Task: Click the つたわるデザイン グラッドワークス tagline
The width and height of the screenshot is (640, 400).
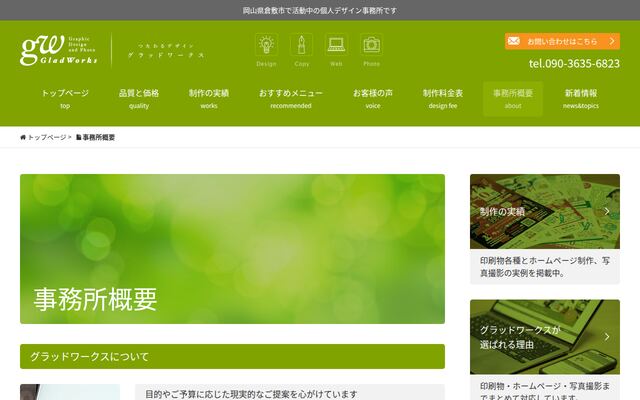Action: click(166, 51)
